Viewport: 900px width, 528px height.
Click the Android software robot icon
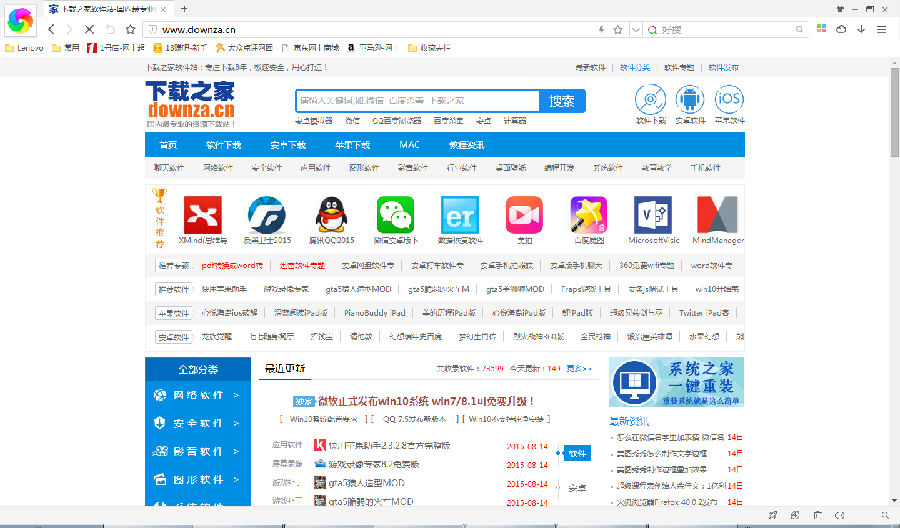click(689, 99)
